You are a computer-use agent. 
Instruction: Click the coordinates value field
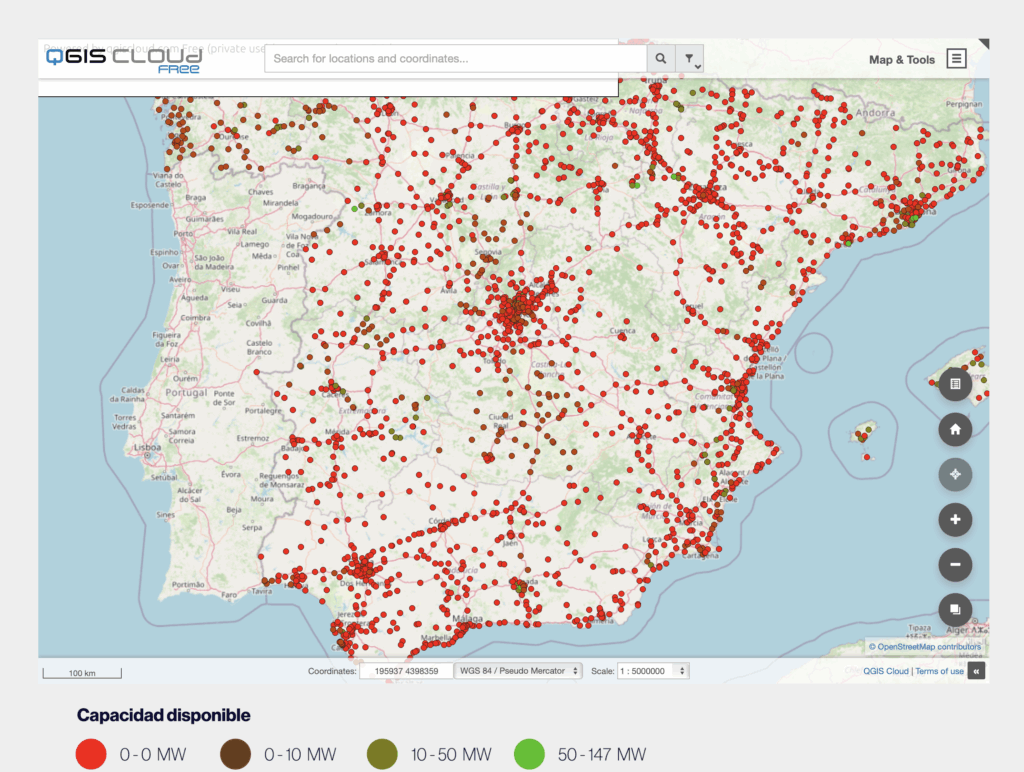[x=406, y=671]
